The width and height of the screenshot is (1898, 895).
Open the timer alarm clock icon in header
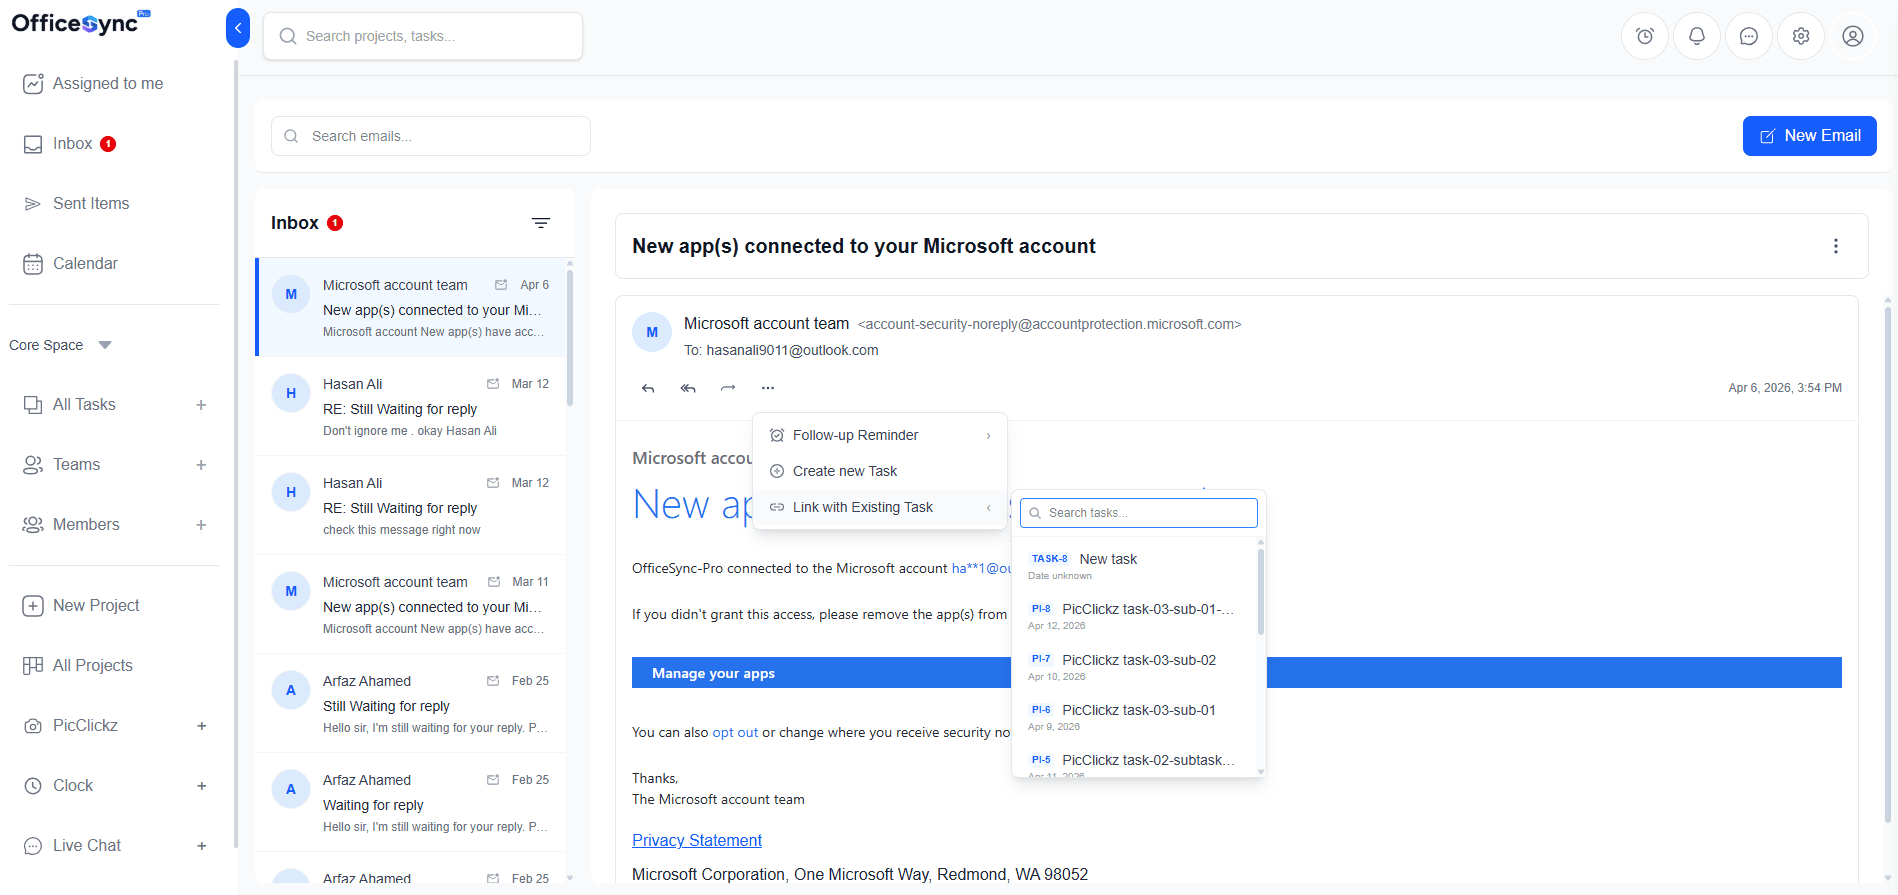[x=1645, y=36]
